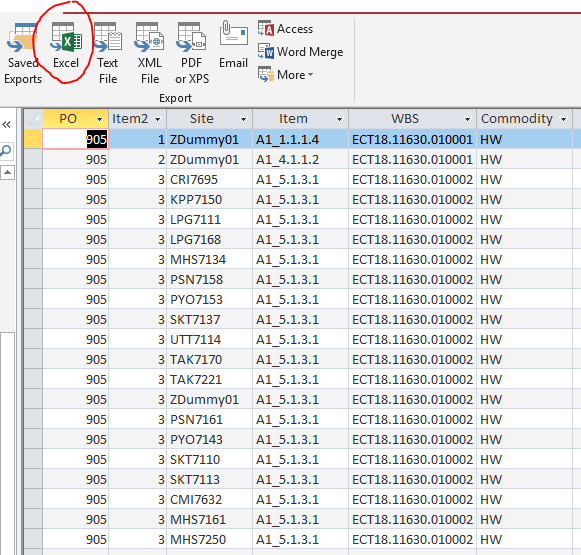Click the CRI7695 site cell
The width and height of the screenshot is (581, 555).
coord(210,180)
